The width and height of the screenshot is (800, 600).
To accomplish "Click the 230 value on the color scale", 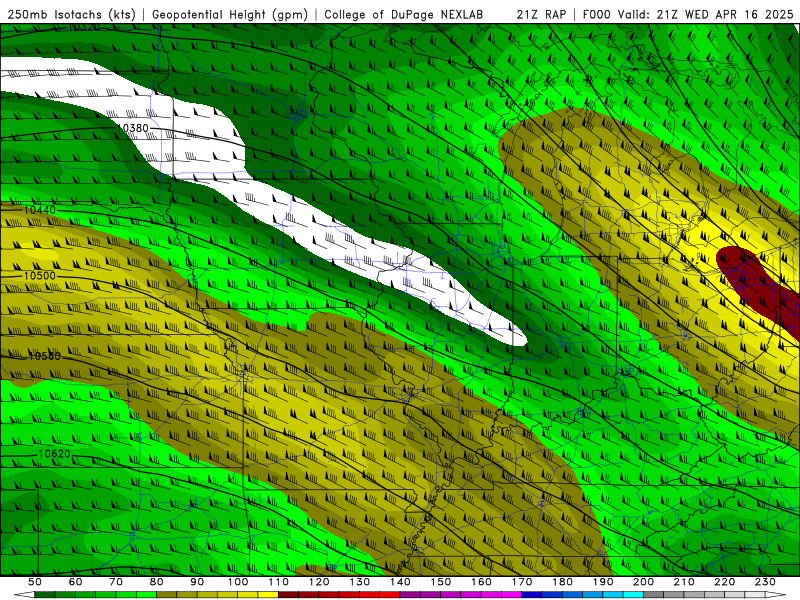I will click(x=765, y=582).
